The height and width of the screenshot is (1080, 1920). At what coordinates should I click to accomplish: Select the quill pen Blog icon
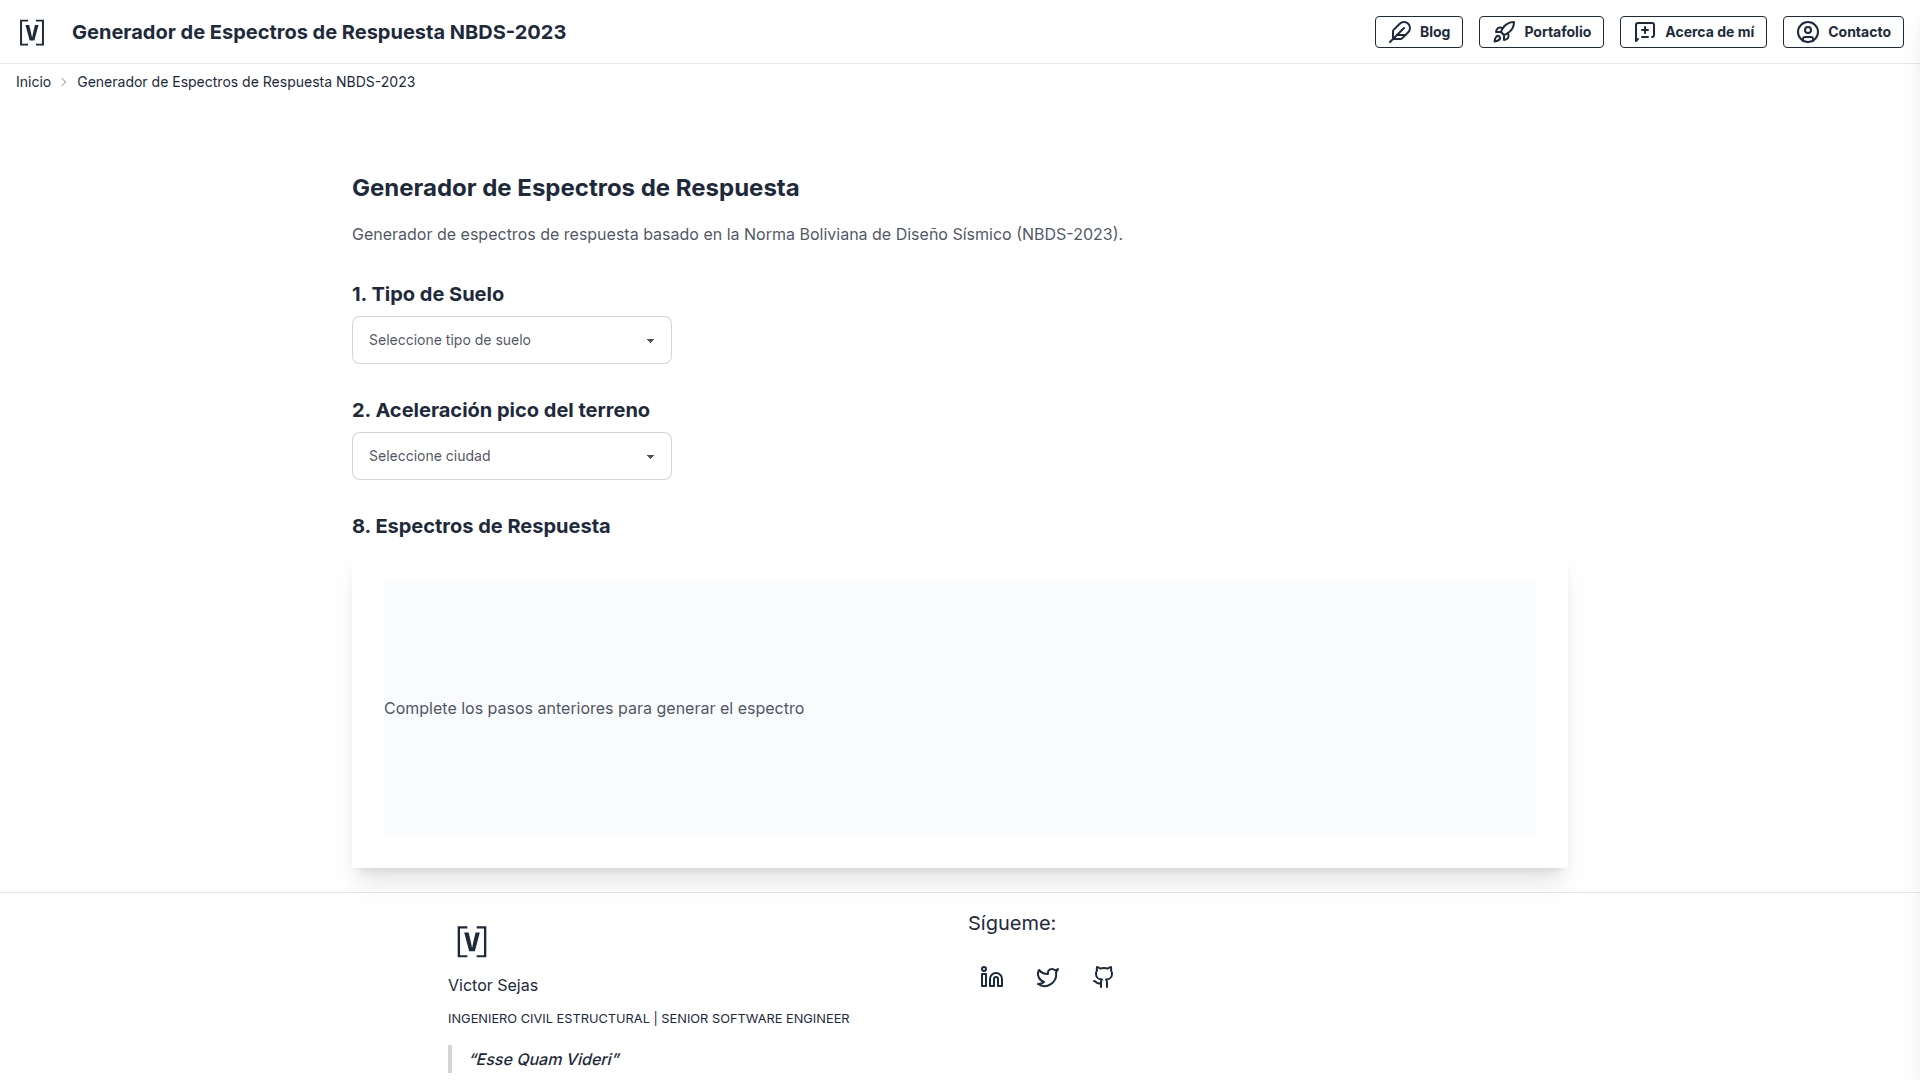click(1401, 31)
